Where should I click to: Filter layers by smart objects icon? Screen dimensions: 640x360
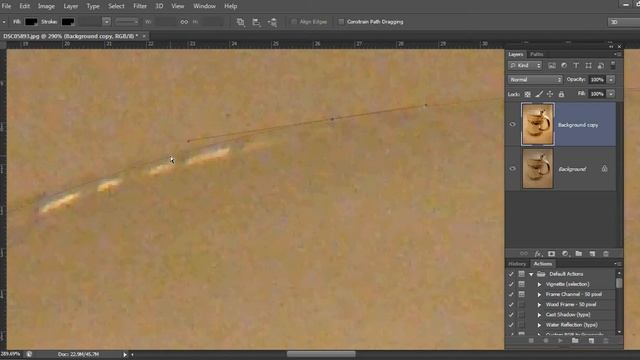pyautogui.click(x=600, y=66)
